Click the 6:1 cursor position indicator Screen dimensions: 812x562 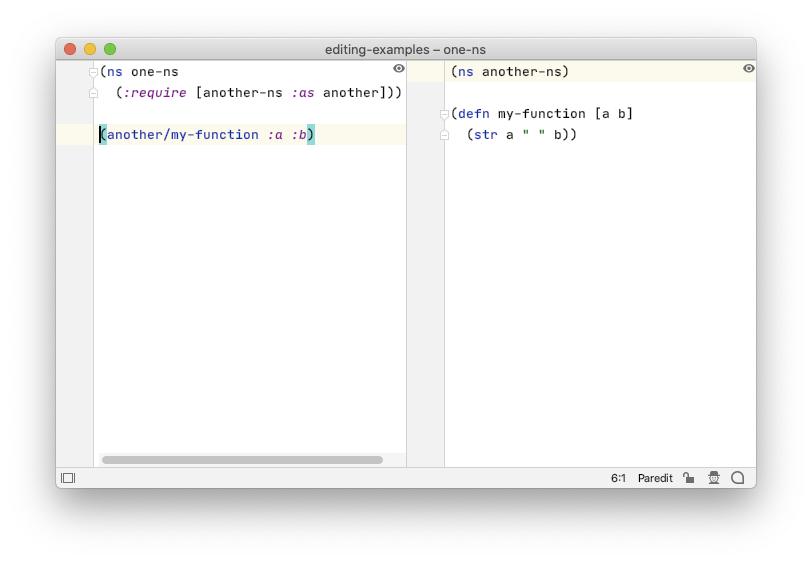618,478
